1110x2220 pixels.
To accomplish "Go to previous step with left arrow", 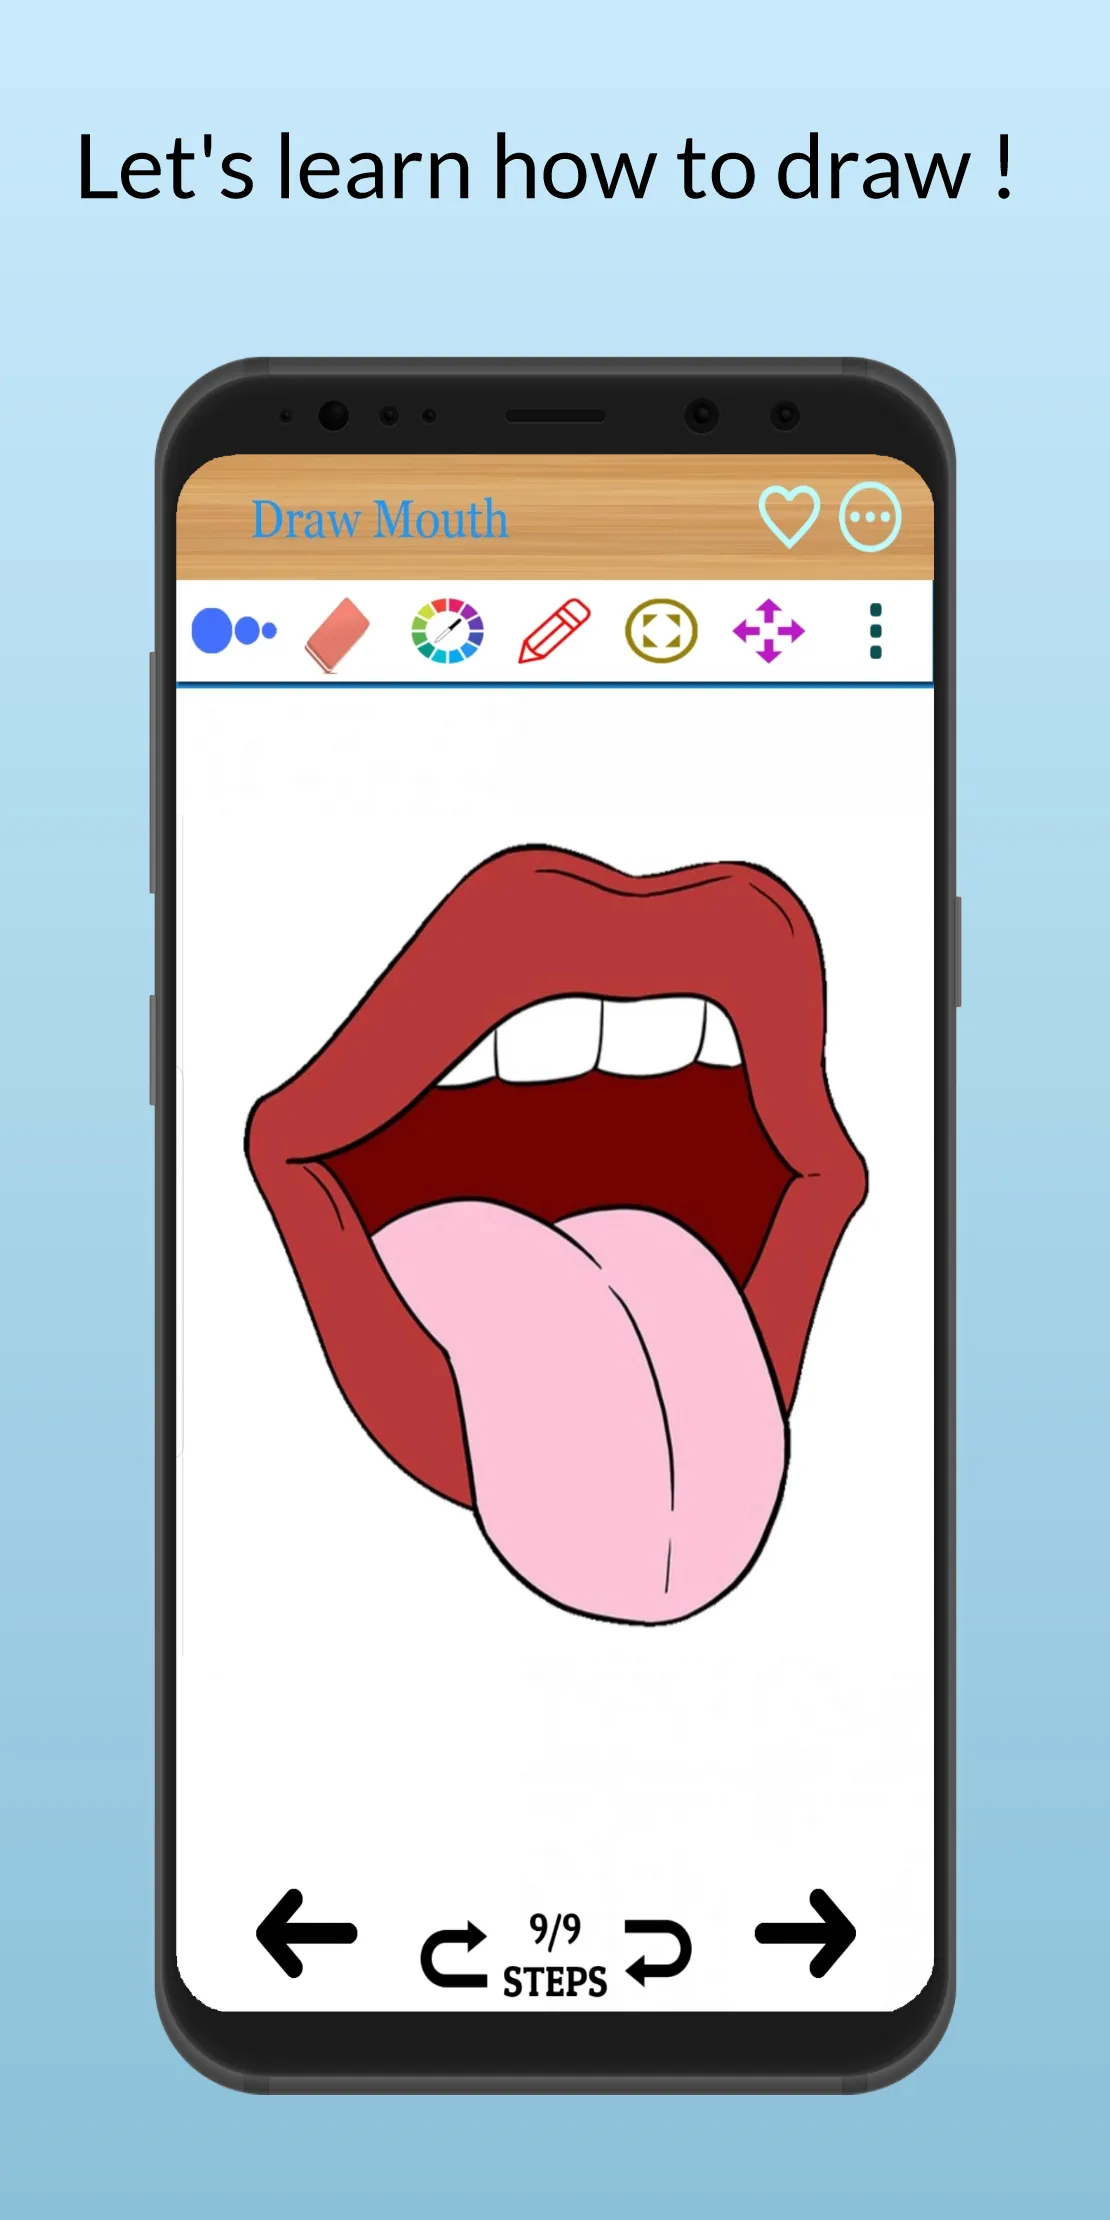I will coord(307,1933).
